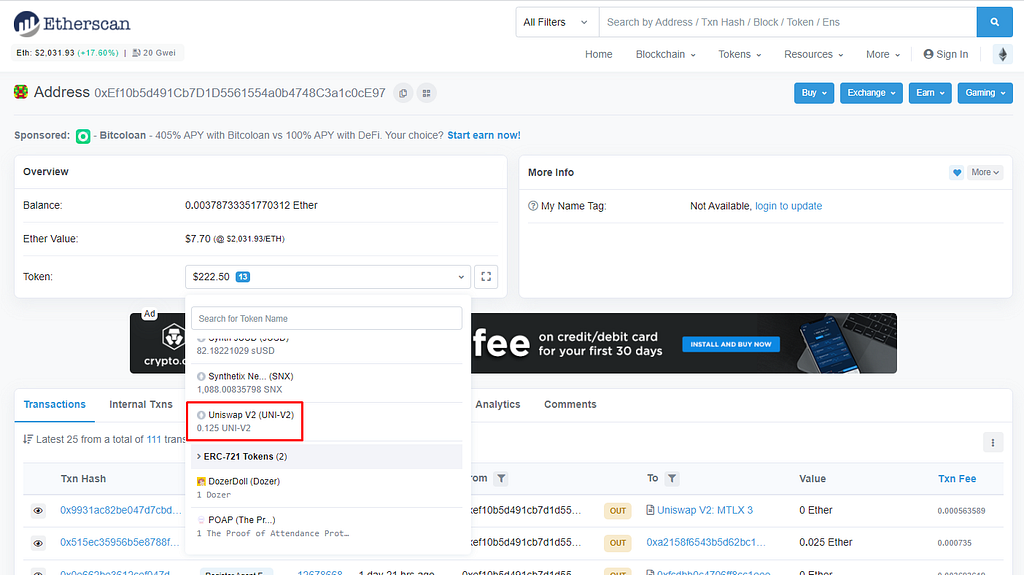Open the Exchange dropdown button

point(871,93)
